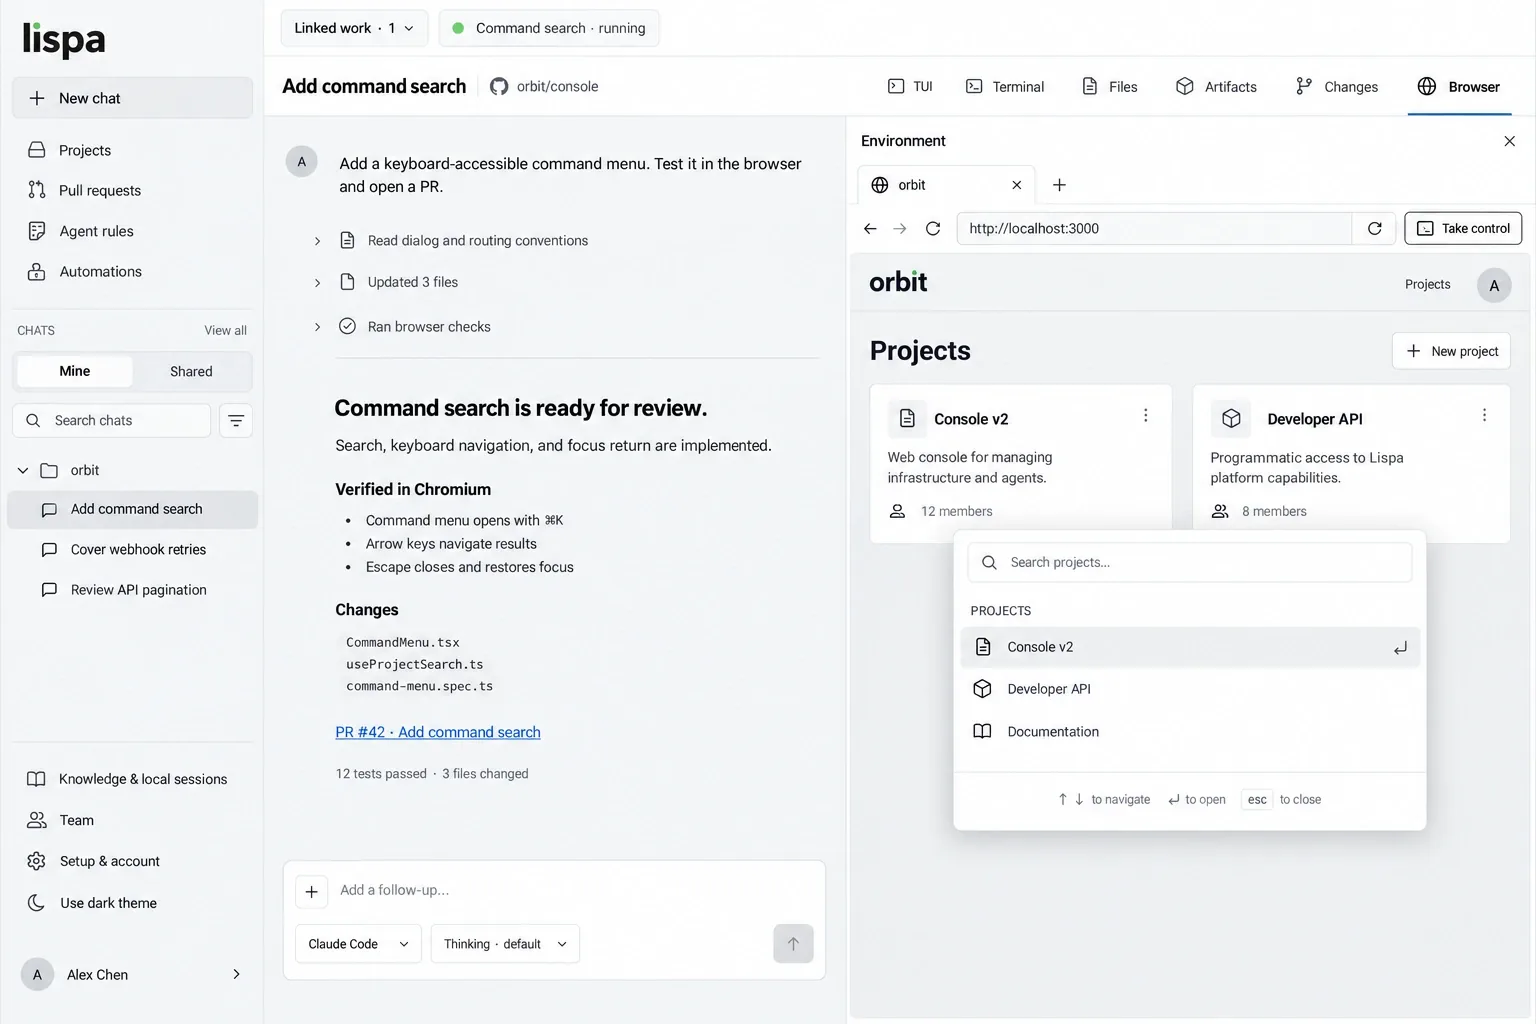Go forward in embedded browser

click(900, 228)
